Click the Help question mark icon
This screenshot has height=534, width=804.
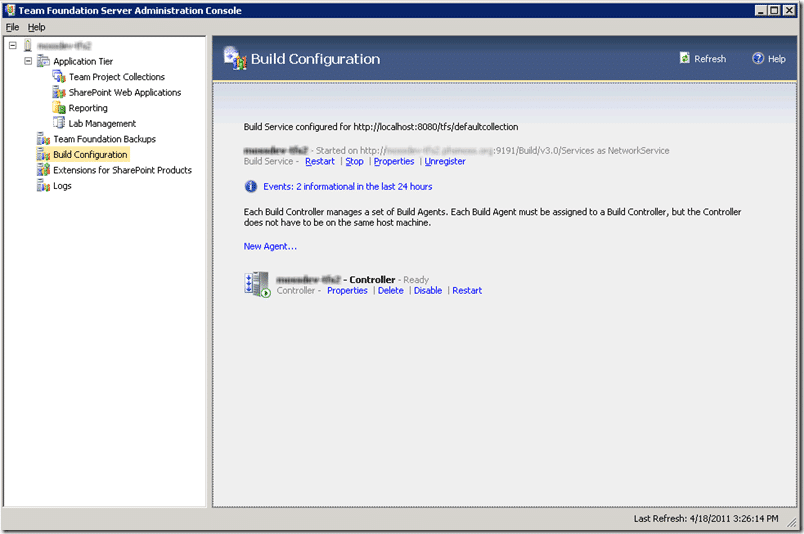point(758,58)
